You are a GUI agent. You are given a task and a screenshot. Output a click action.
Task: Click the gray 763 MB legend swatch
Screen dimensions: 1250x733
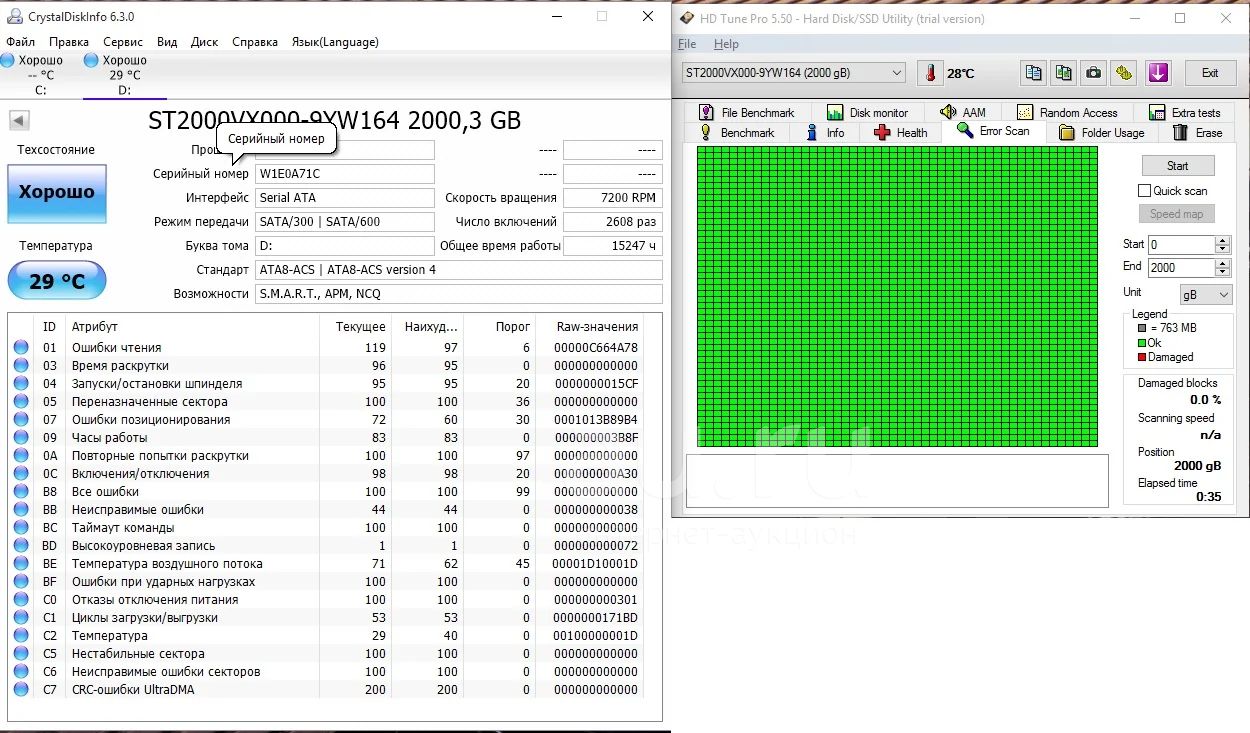pos(1141,328)
